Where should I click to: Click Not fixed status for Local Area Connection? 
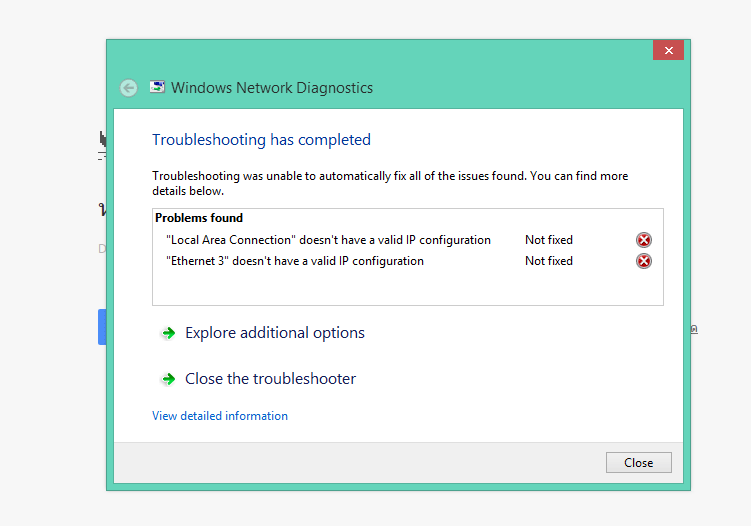549,240
